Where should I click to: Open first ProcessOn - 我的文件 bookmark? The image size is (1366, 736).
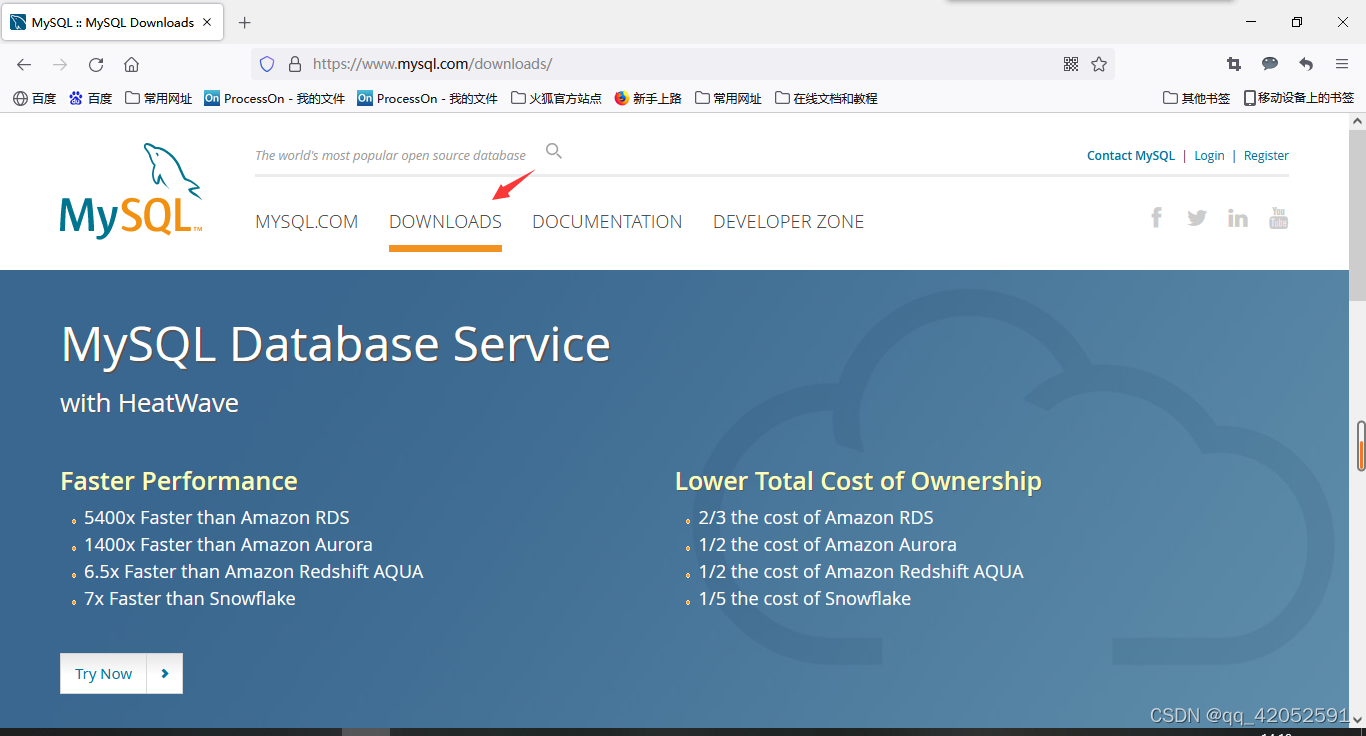(x=275, y=98)
